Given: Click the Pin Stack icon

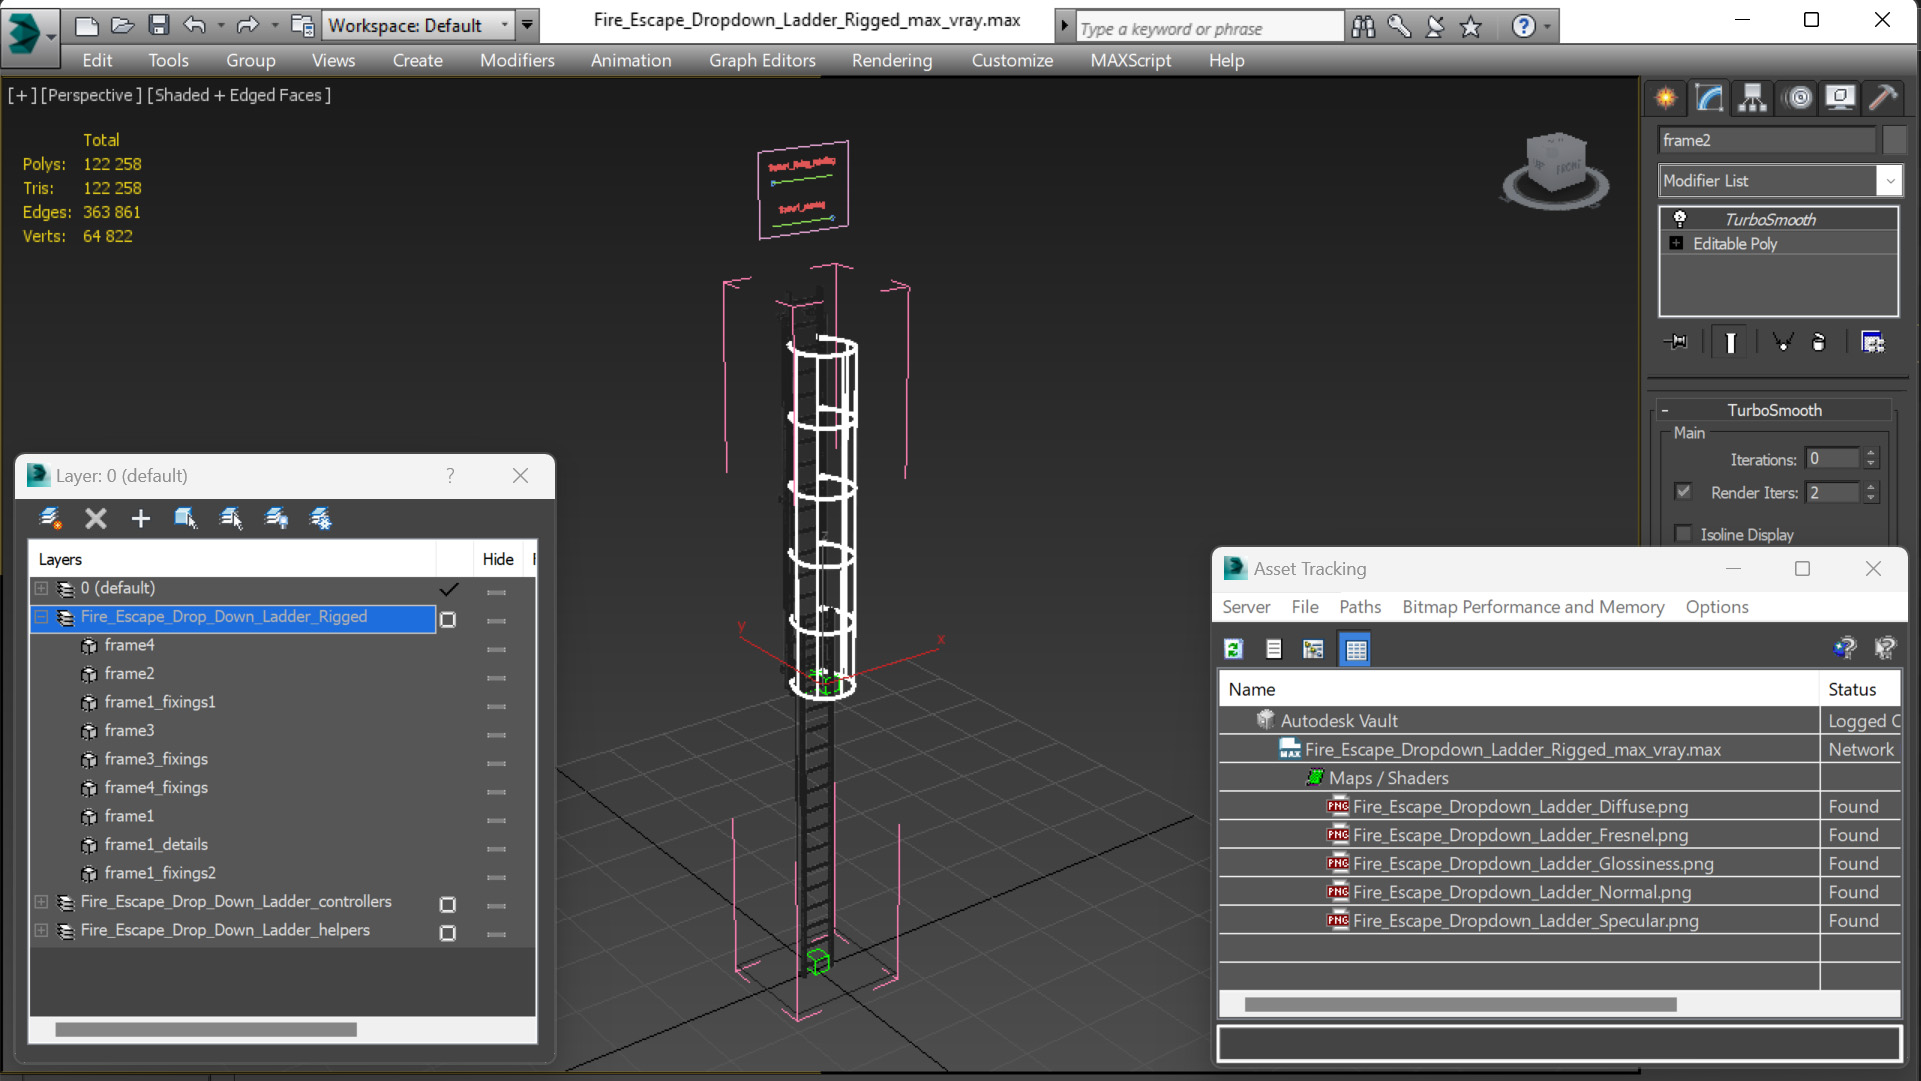Looking at the screenshot, I should [x=1677, y=342].
